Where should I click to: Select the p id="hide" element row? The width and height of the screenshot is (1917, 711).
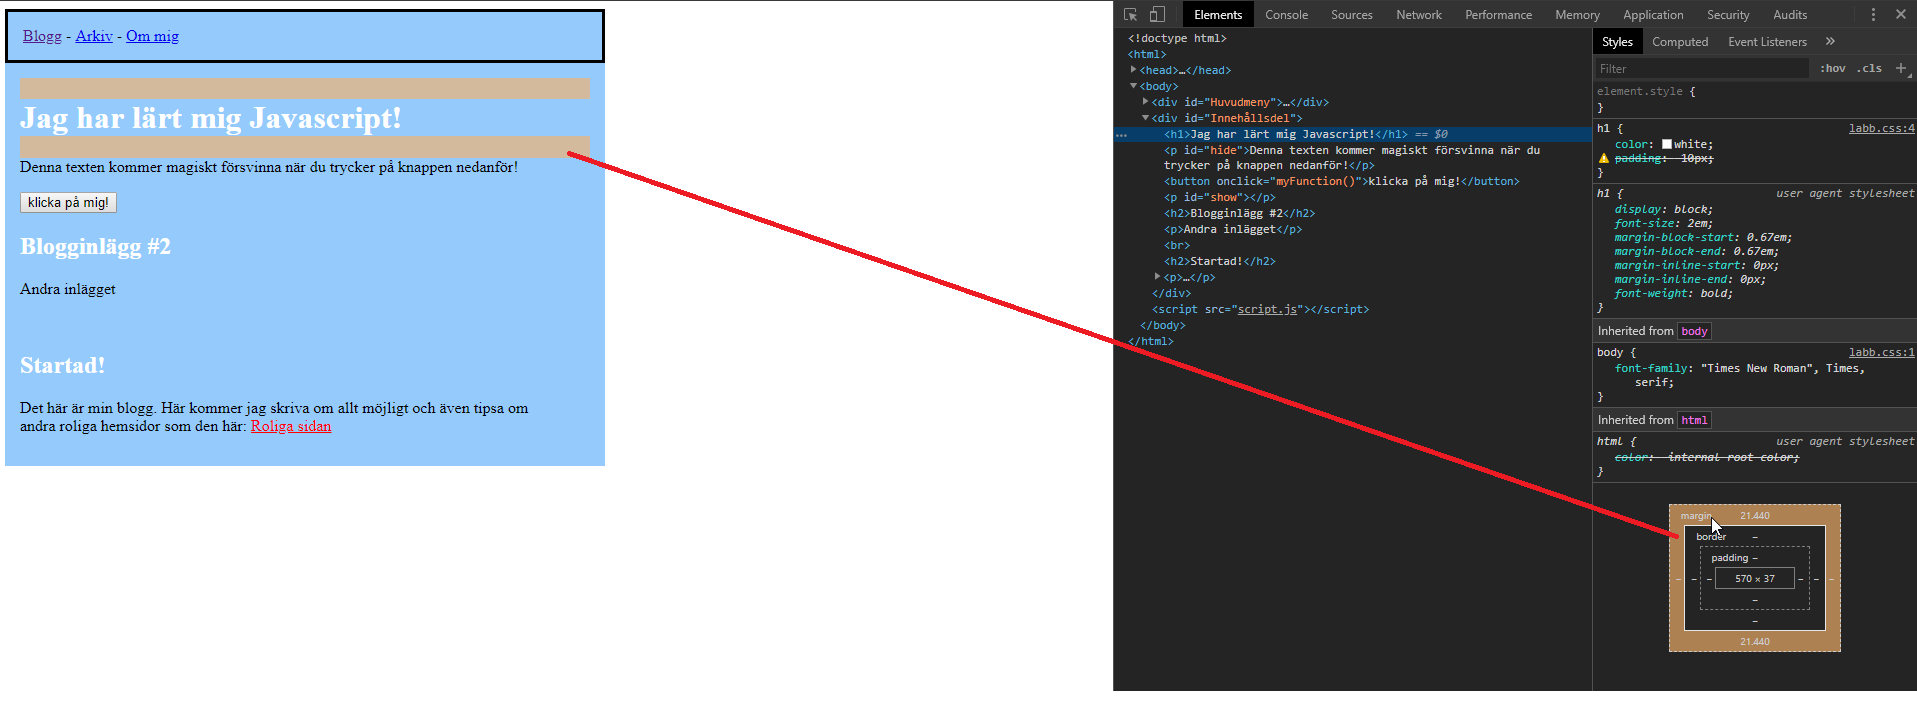click(1353, 158)
